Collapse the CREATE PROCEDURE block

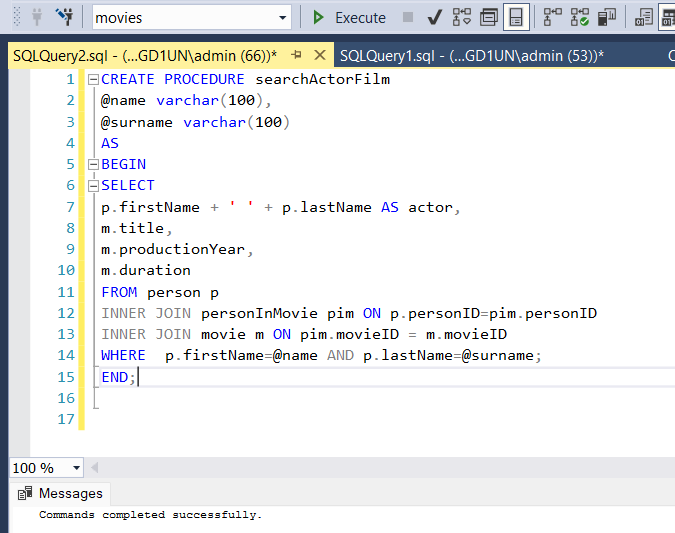pyautogui.click(x=93, y=80)
